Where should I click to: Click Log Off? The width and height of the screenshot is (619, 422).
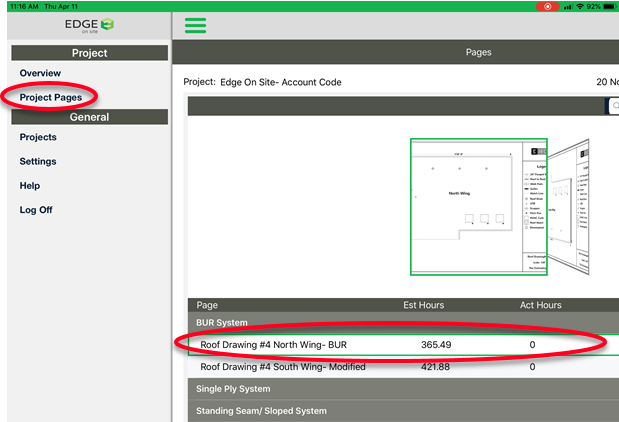click(x=36, y=210)
